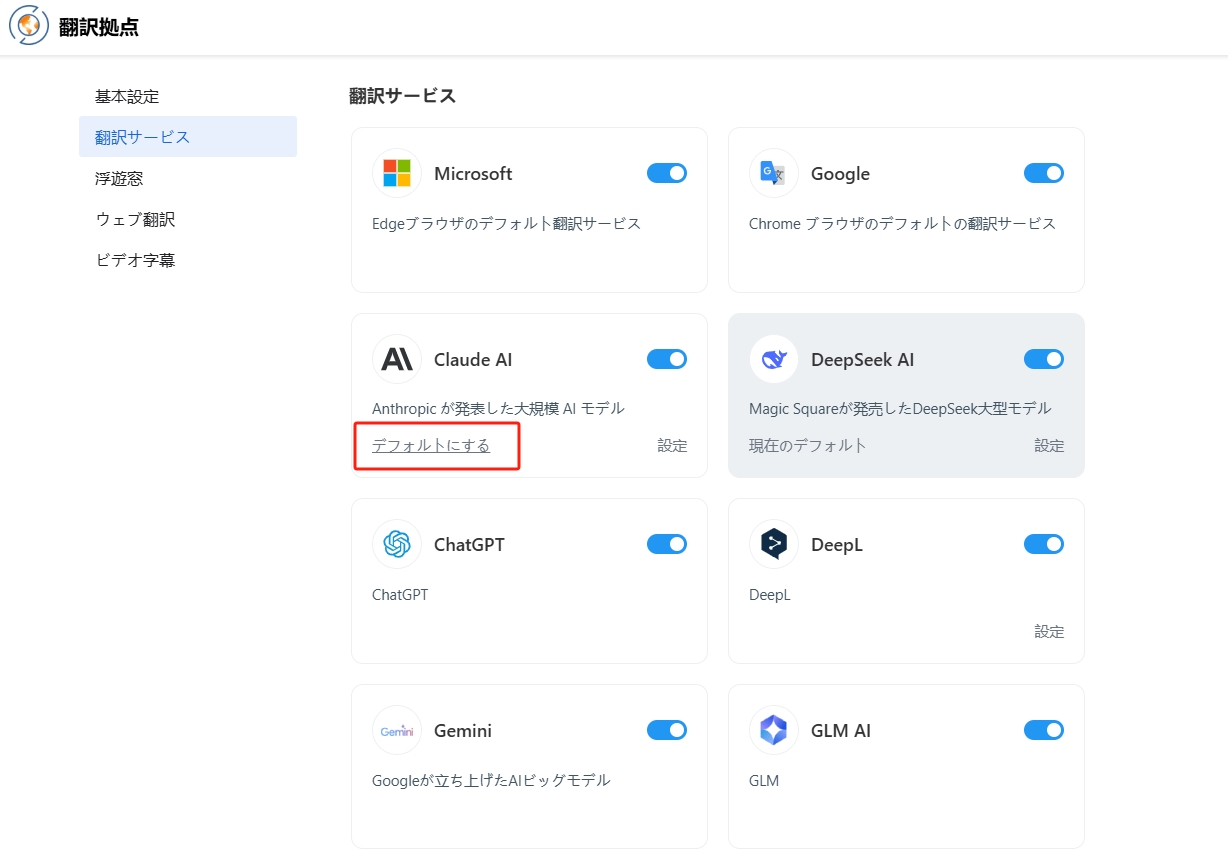Go to the 浮遊窓 settings section
This screenshot has height=866, width=1228.
pos(188,178)
